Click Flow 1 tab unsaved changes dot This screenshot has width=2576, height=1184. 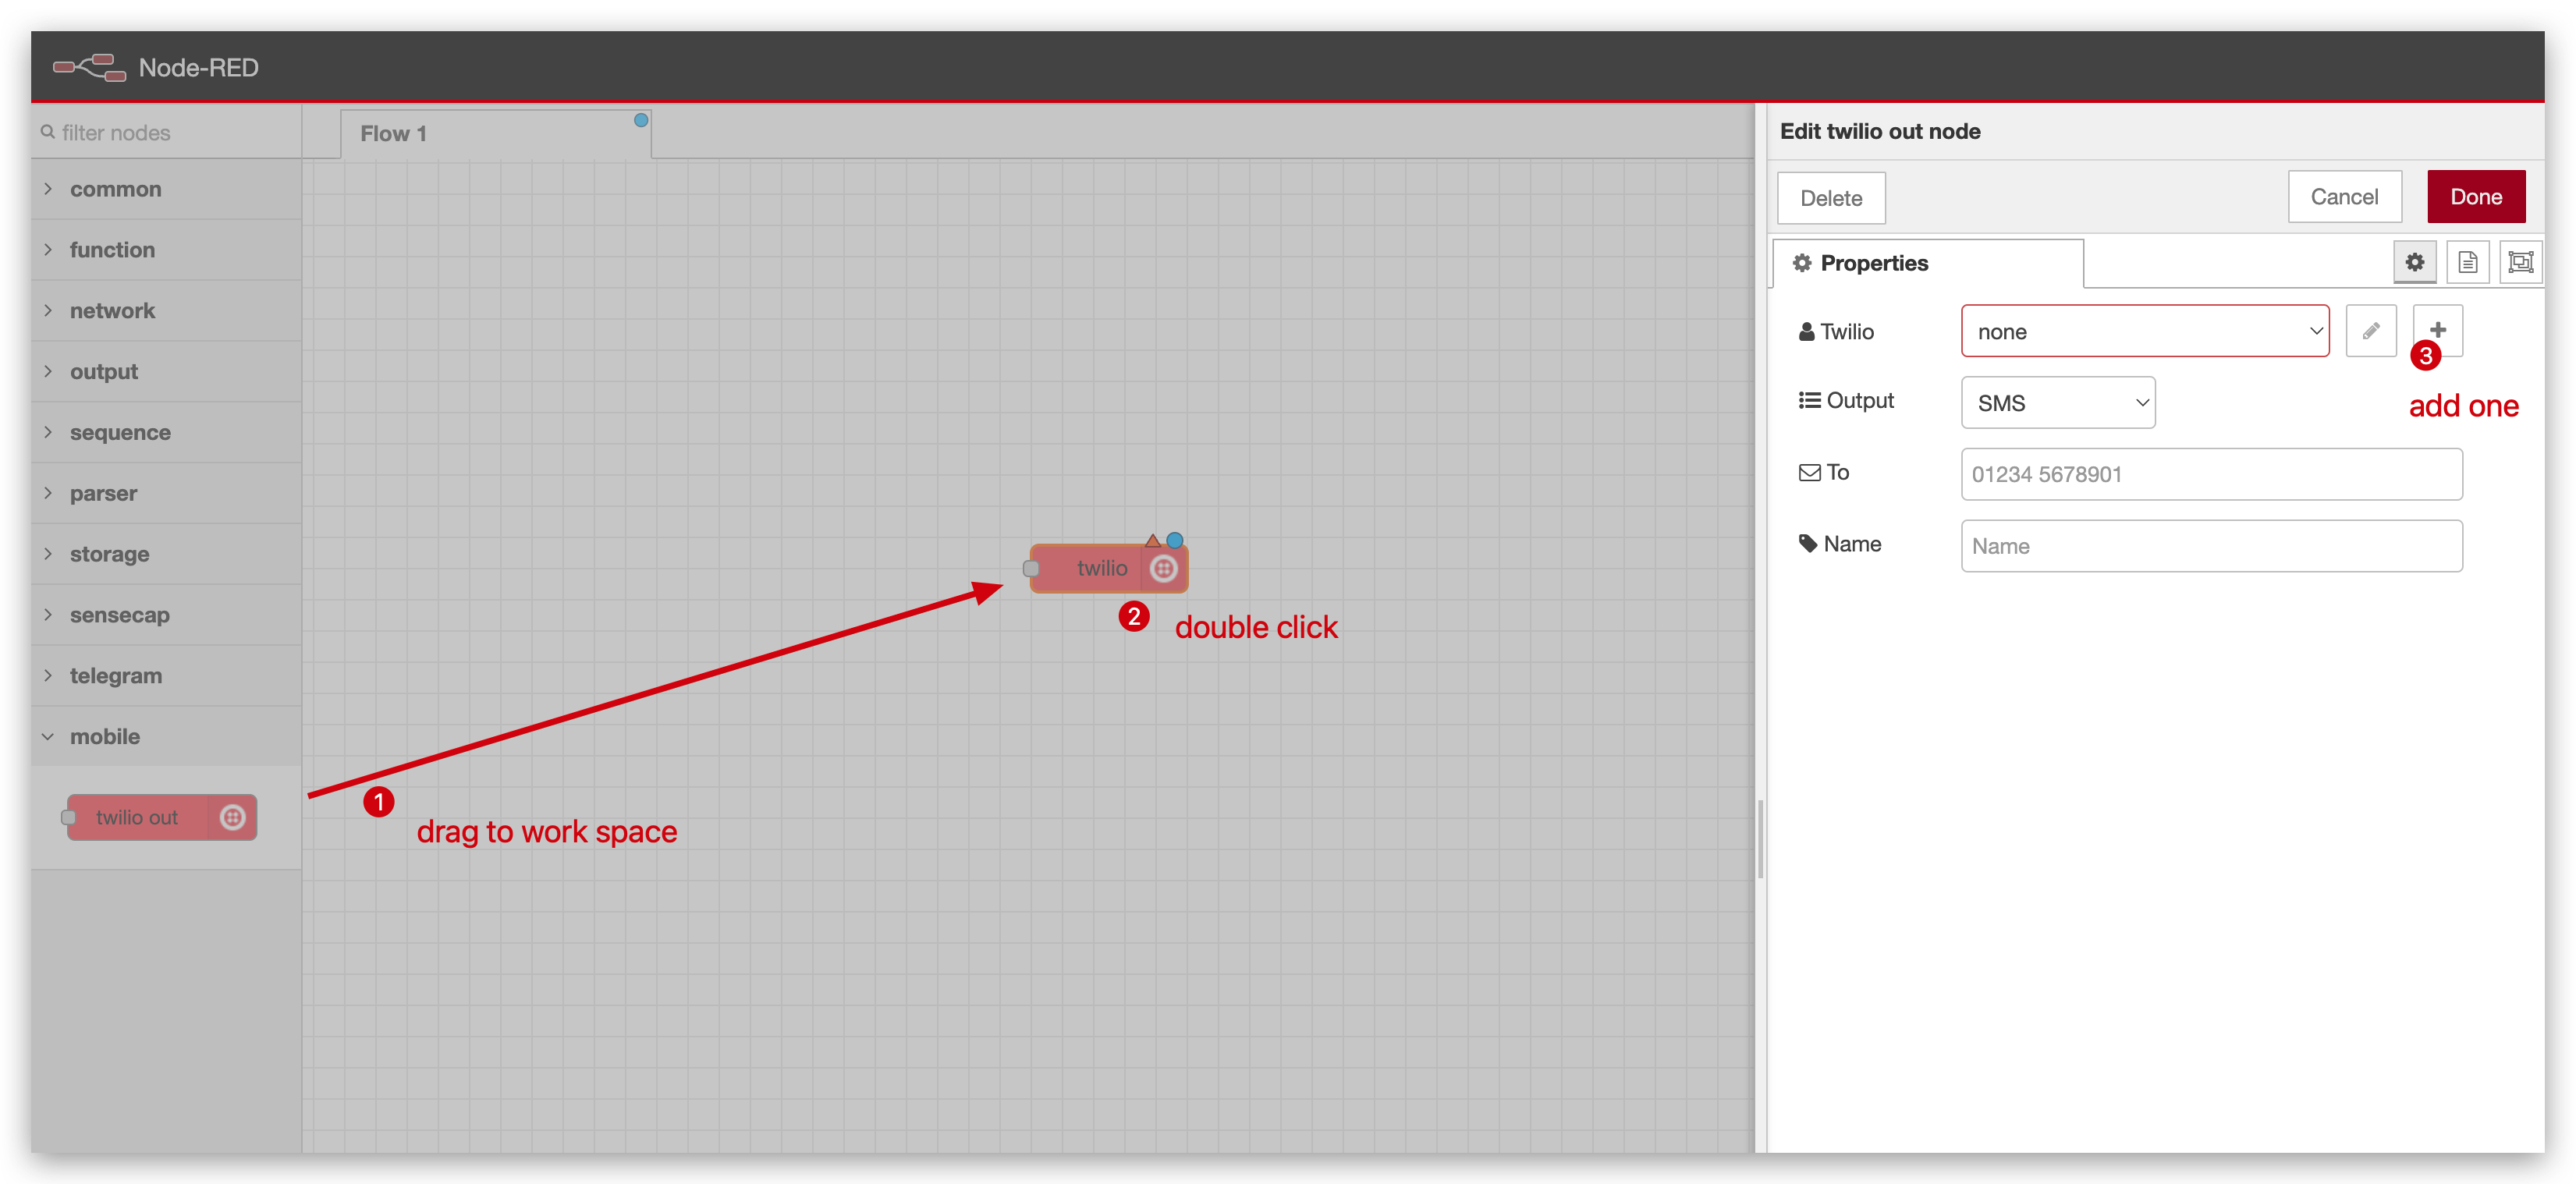click(641, 120)
